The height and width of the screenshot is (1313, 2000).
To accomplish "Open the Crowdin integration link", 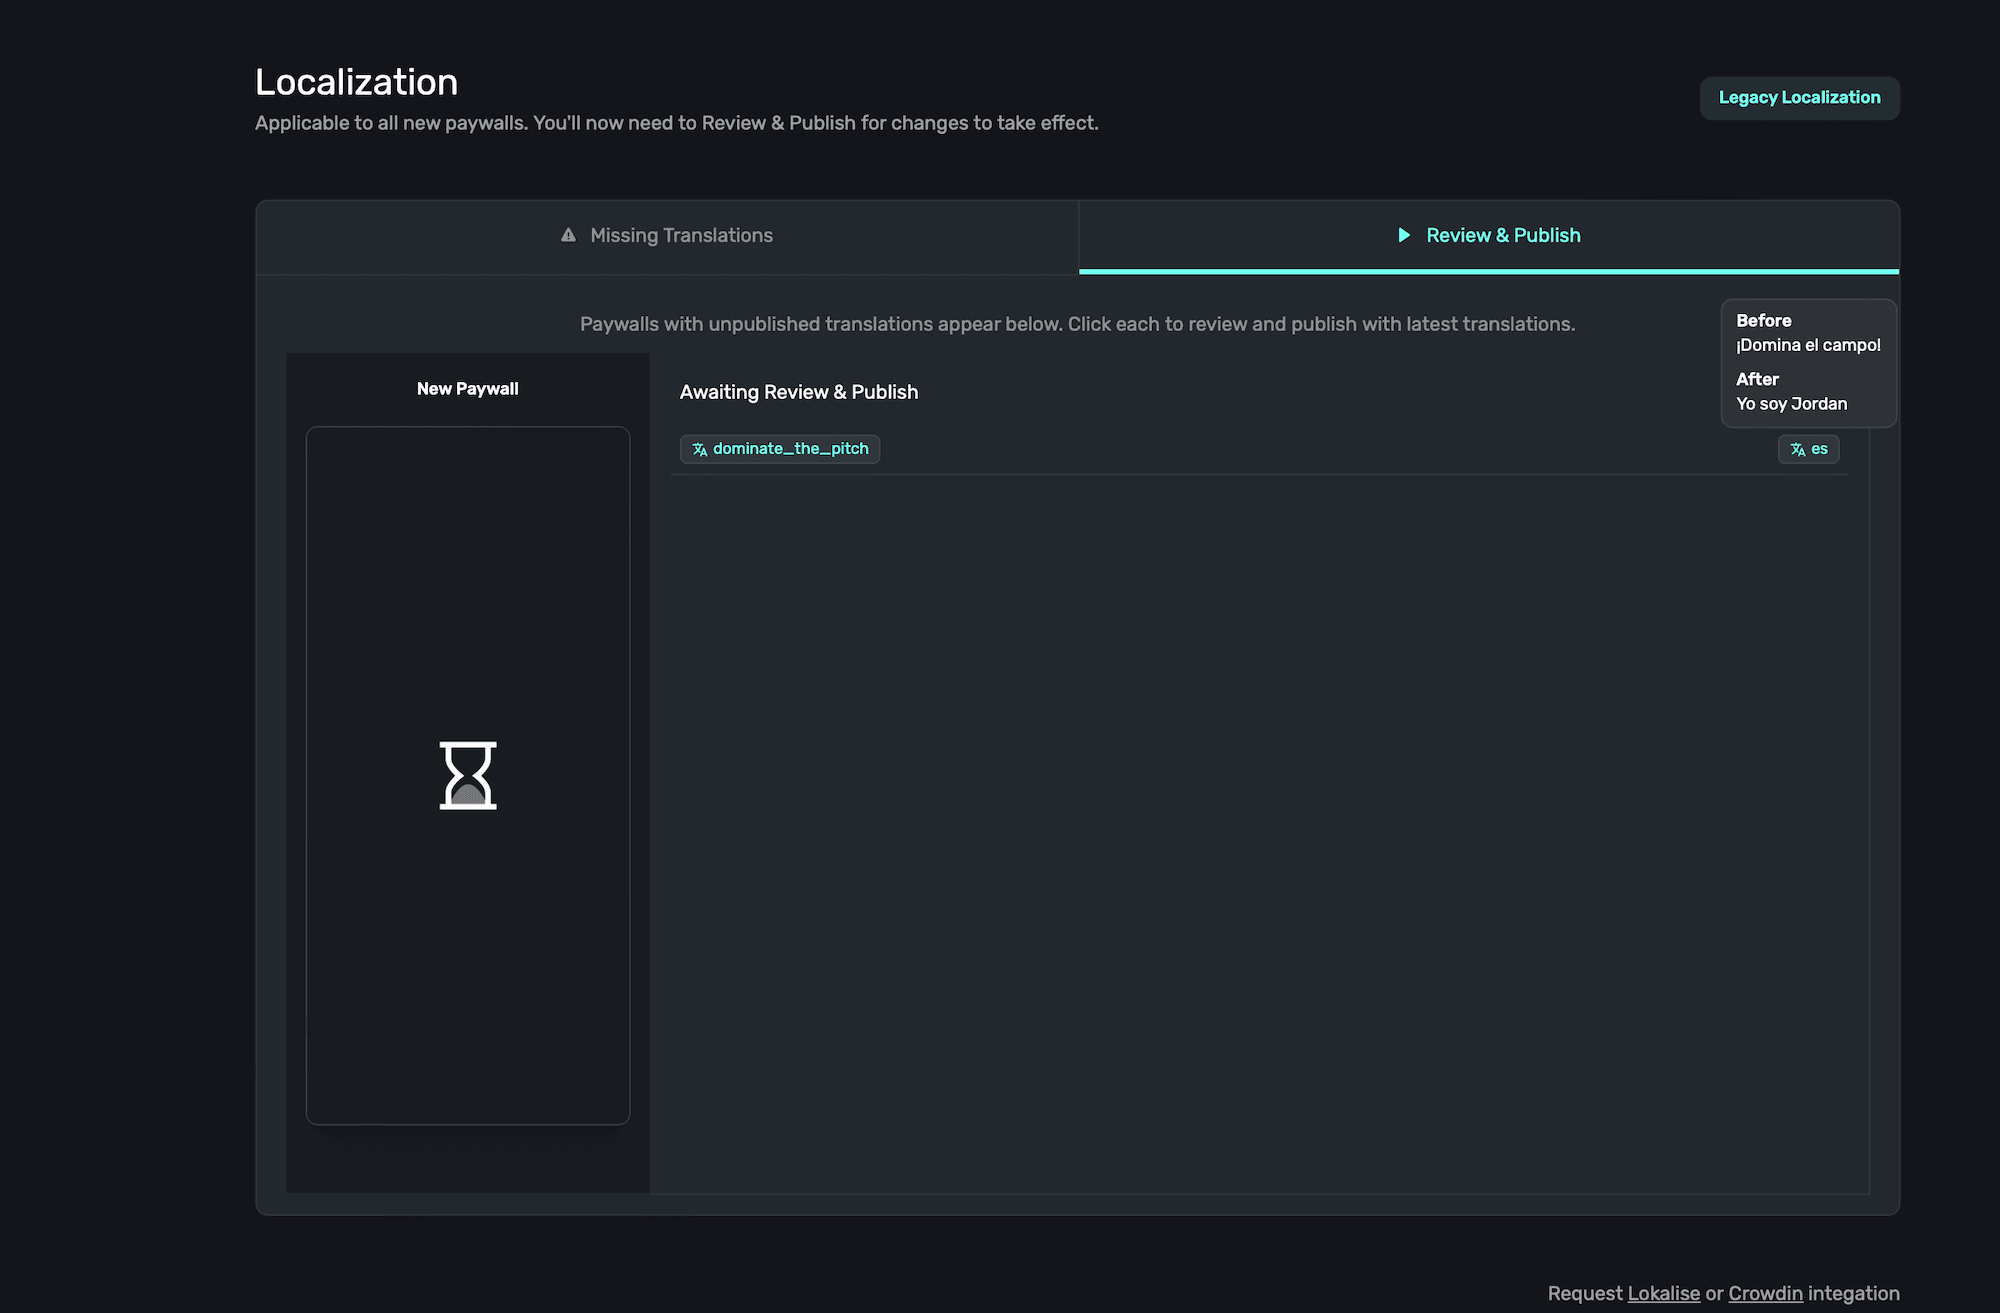I will click(x=1765, y=1293).
